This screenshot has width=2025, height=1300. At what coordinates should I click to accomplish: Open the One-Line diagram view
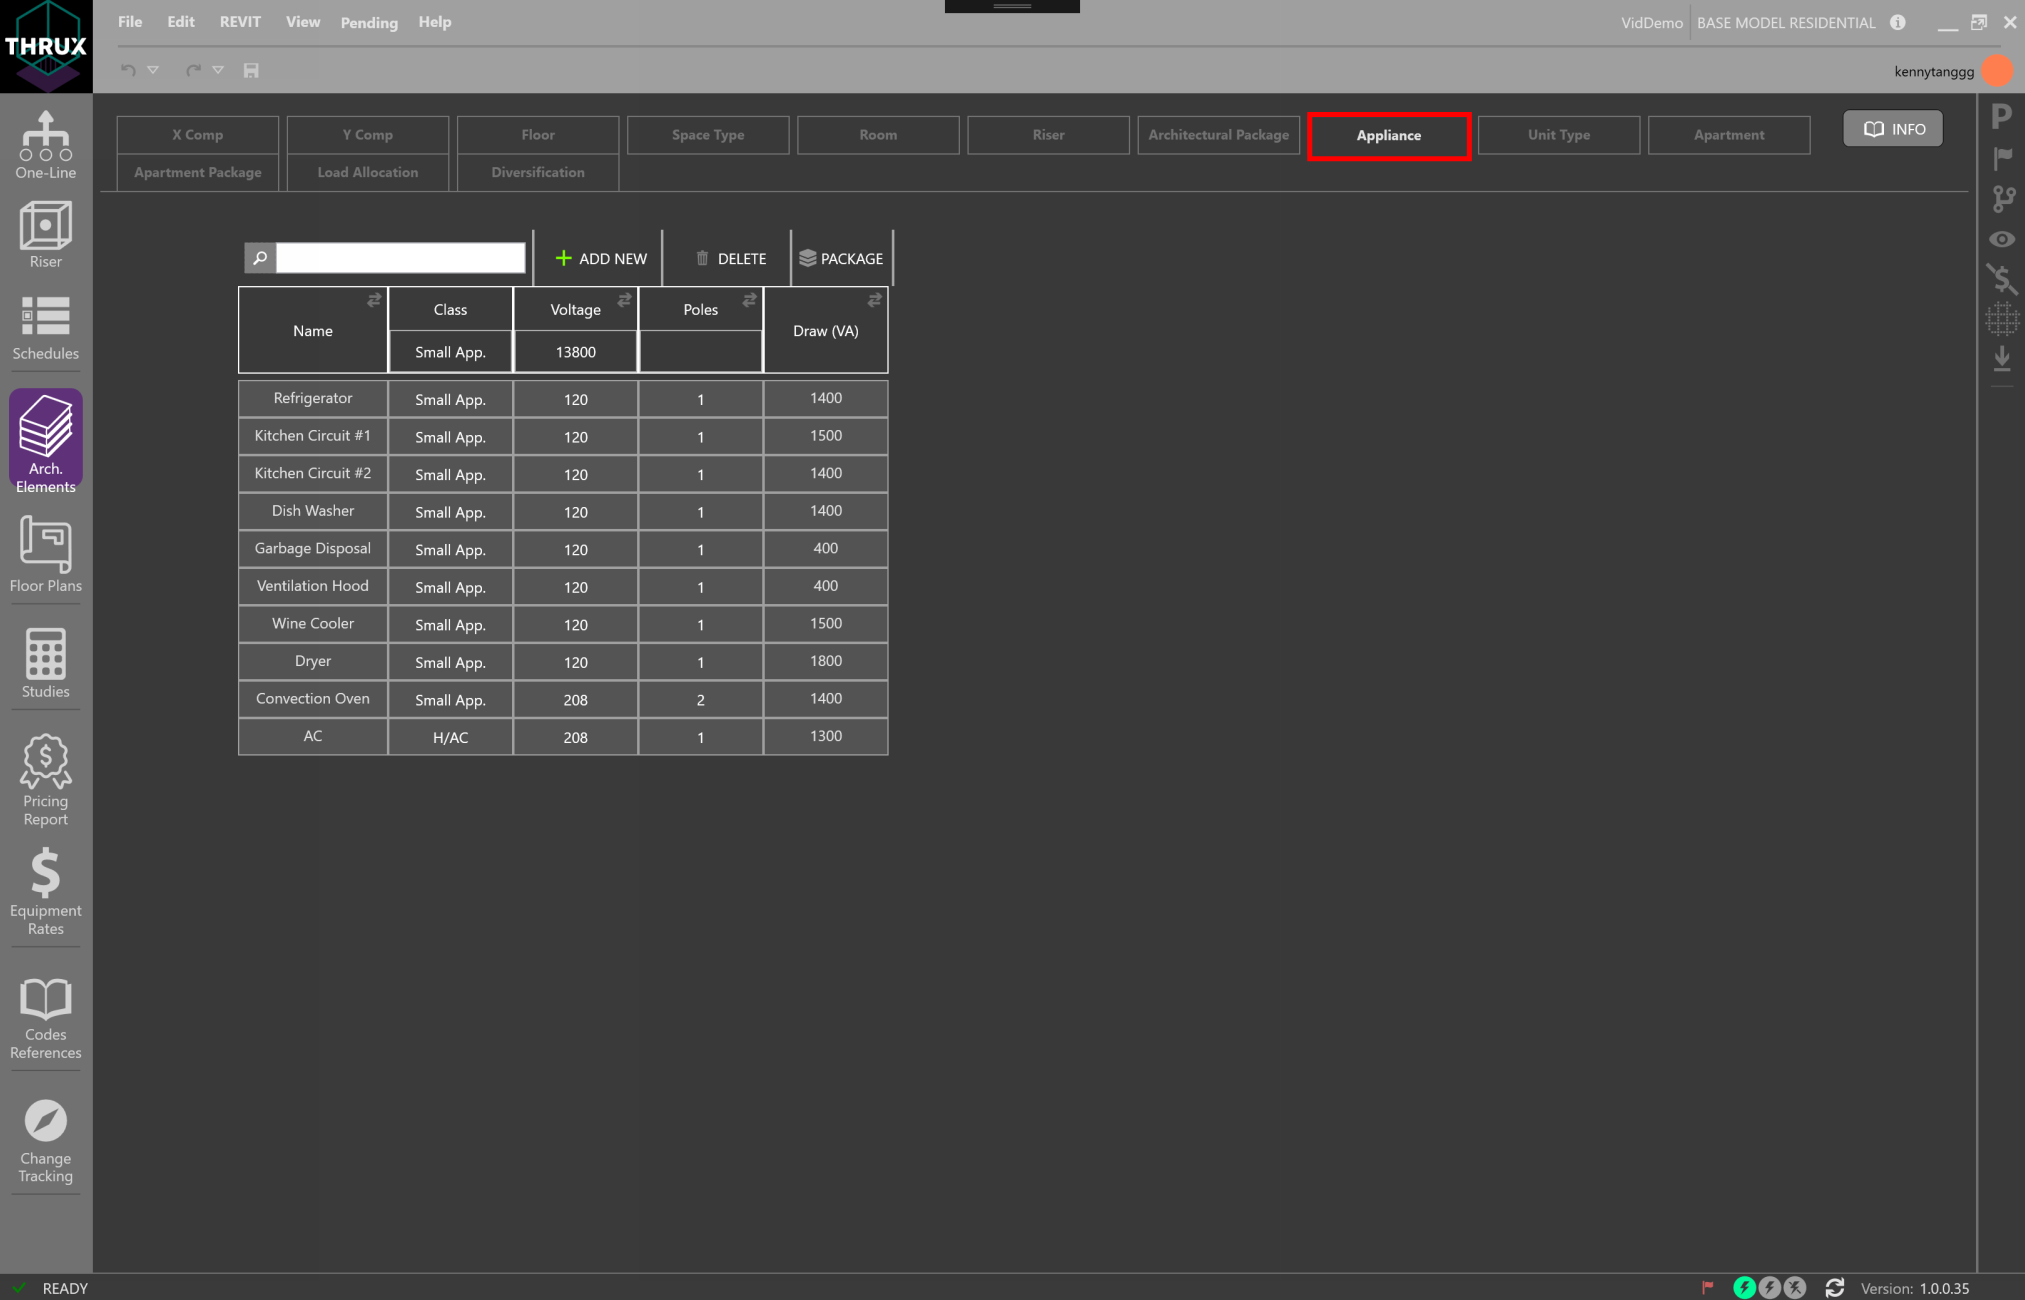[x=46, y=144]
